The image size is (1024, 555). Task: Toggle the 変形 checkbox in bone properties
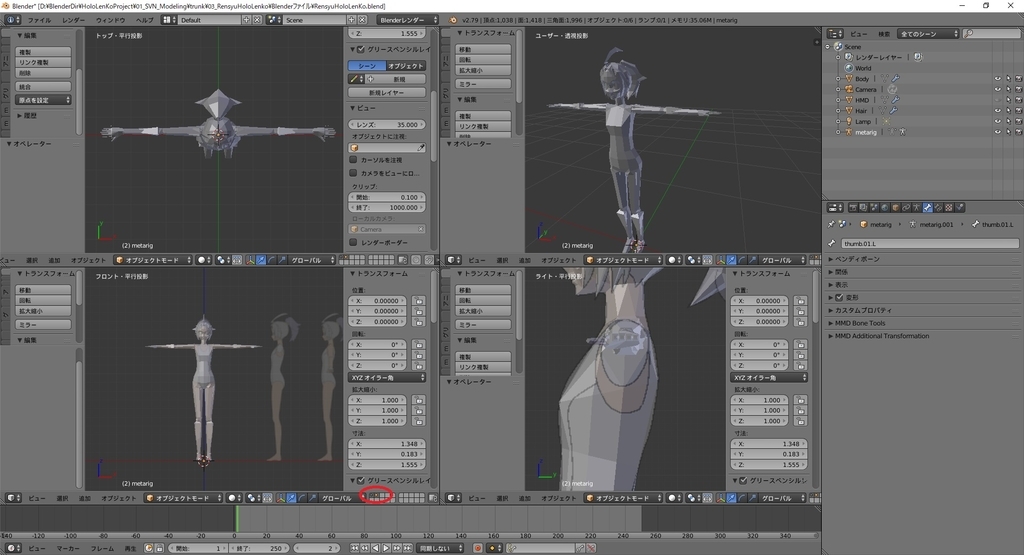[x=840, y=297]
